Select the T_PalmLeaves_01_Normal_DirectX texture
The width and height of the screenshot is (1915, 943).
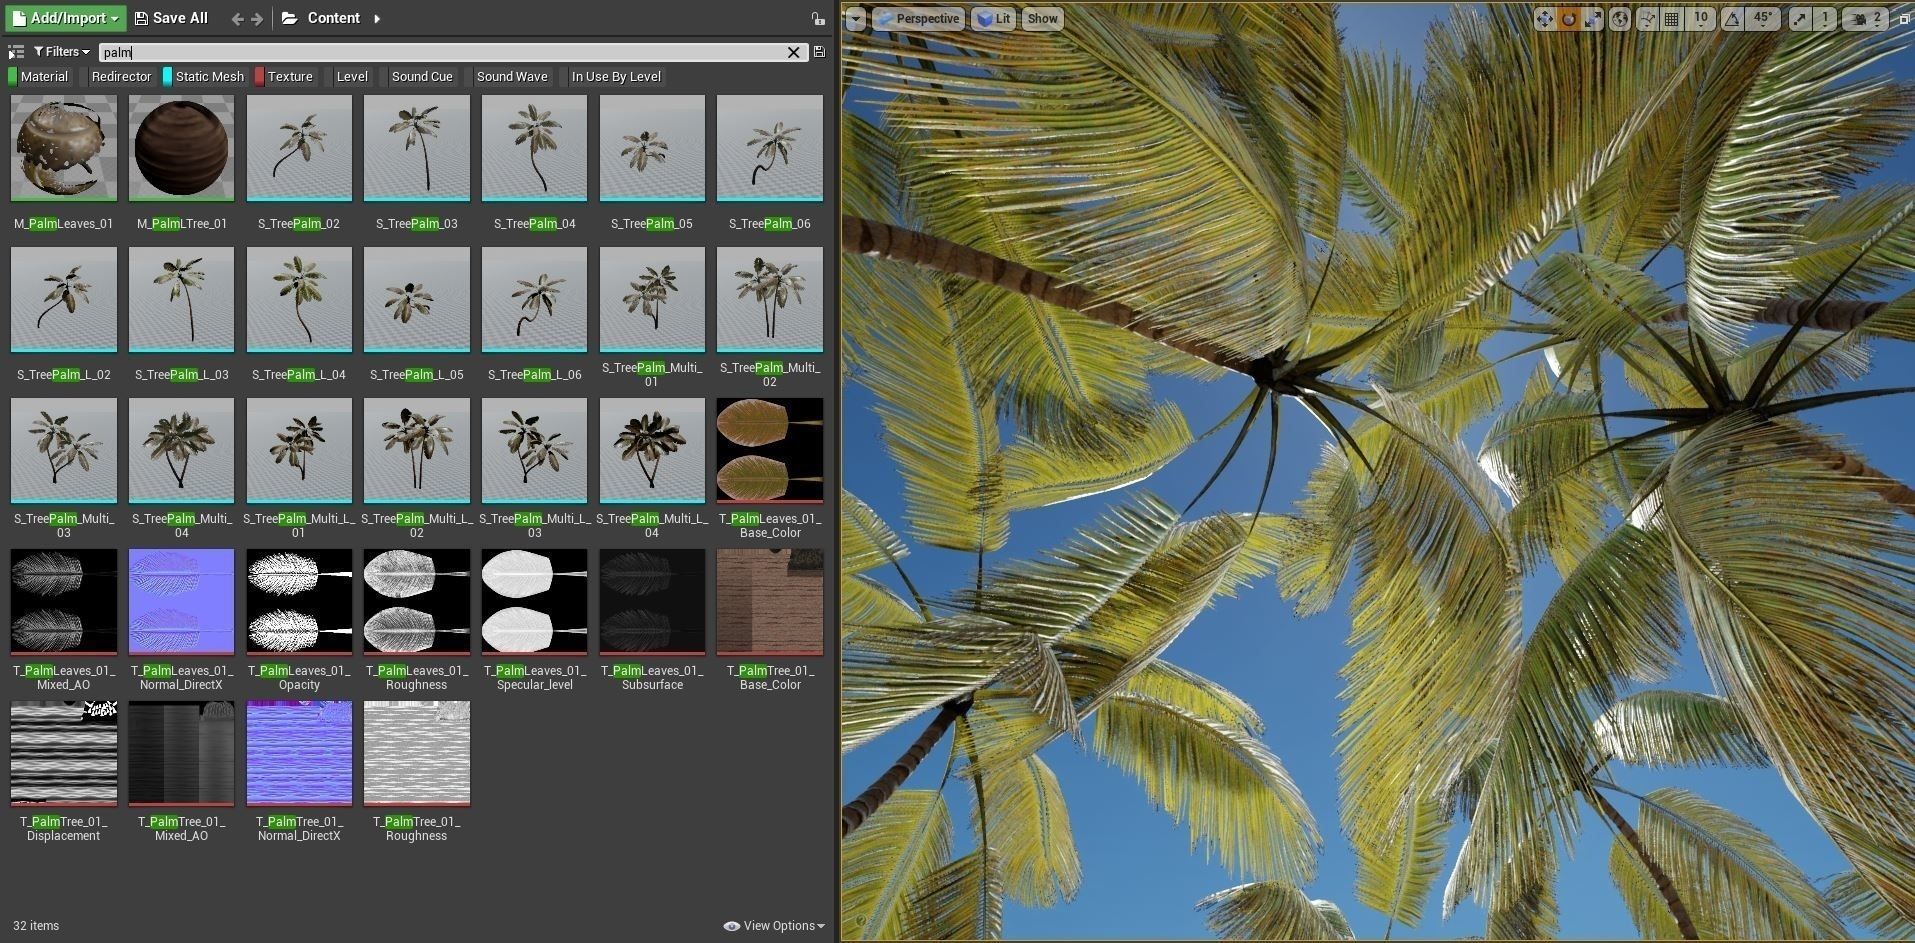182,601
